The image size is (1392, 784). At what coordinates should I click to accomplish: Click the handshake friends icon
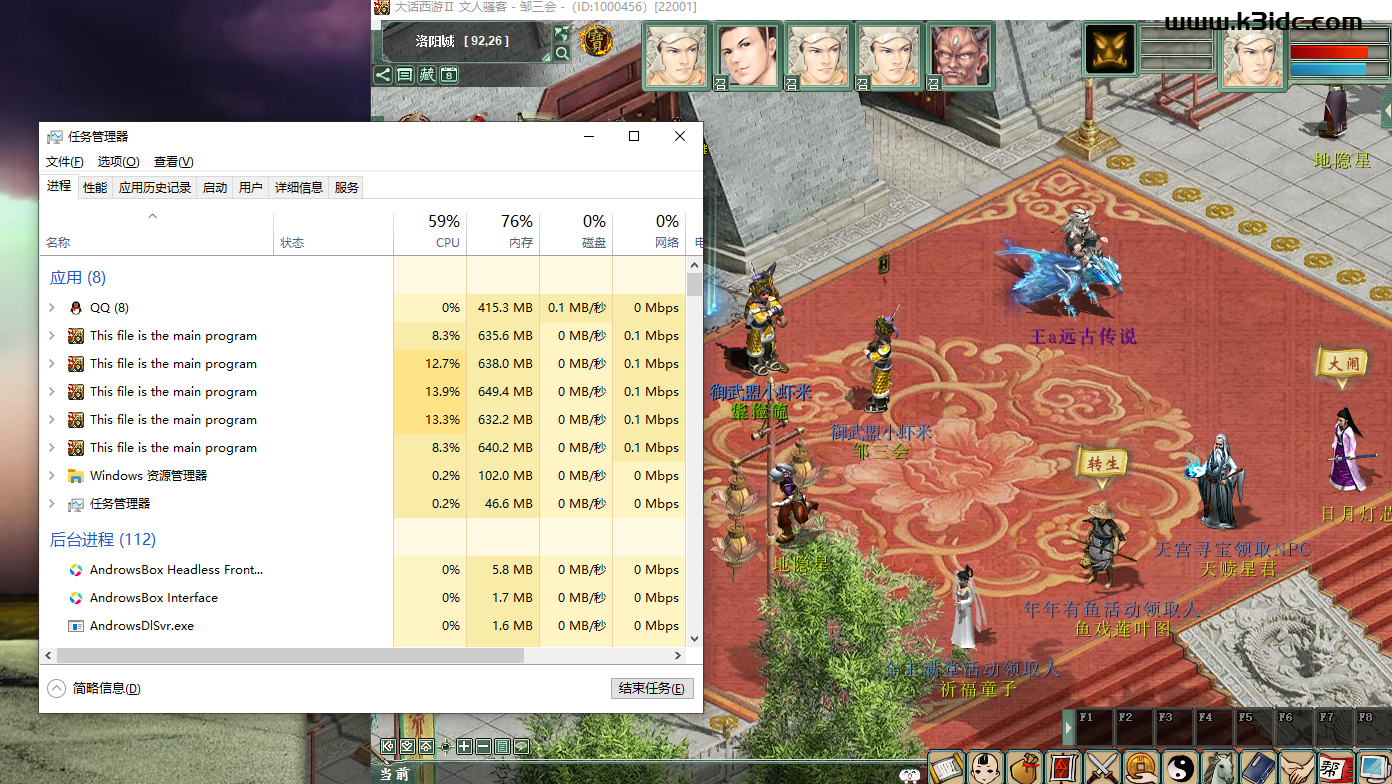tap(1297, 768)
